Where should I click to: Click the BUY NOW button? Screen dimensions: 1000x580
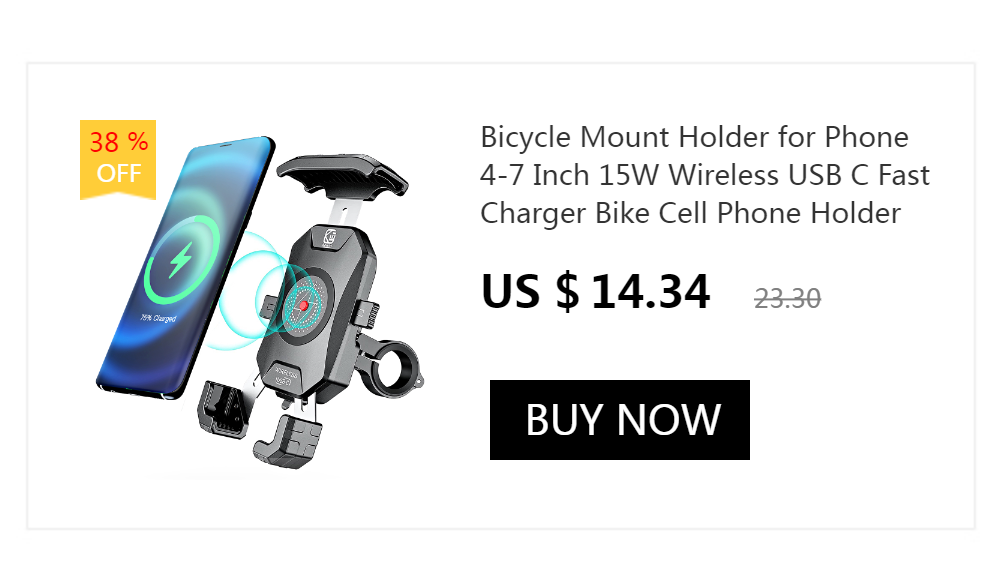(619, 420)
